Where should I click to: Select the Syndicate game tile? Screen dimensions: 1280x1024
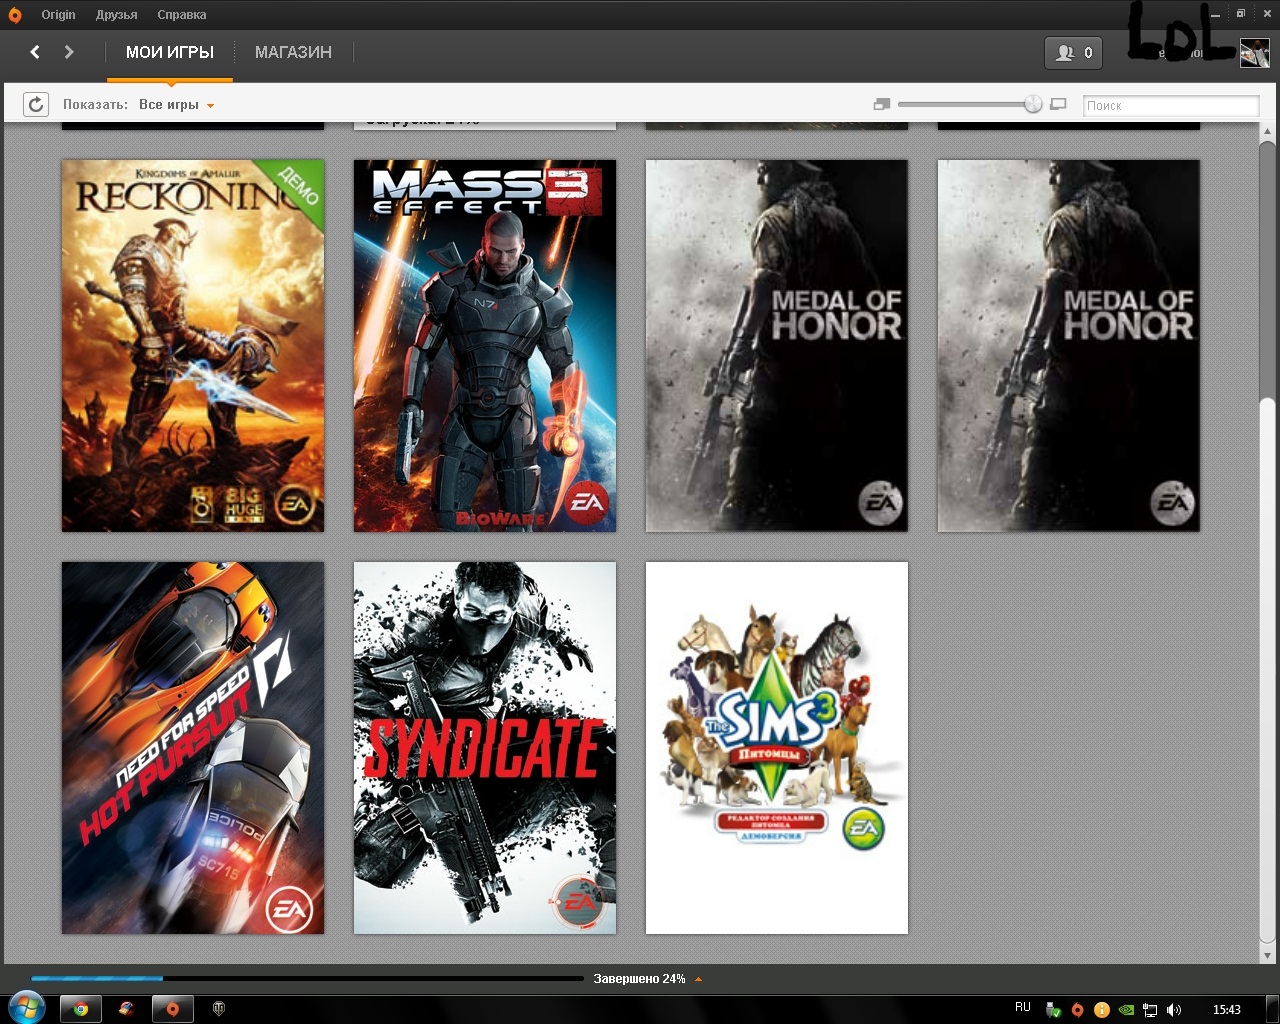tap(485, 747)
